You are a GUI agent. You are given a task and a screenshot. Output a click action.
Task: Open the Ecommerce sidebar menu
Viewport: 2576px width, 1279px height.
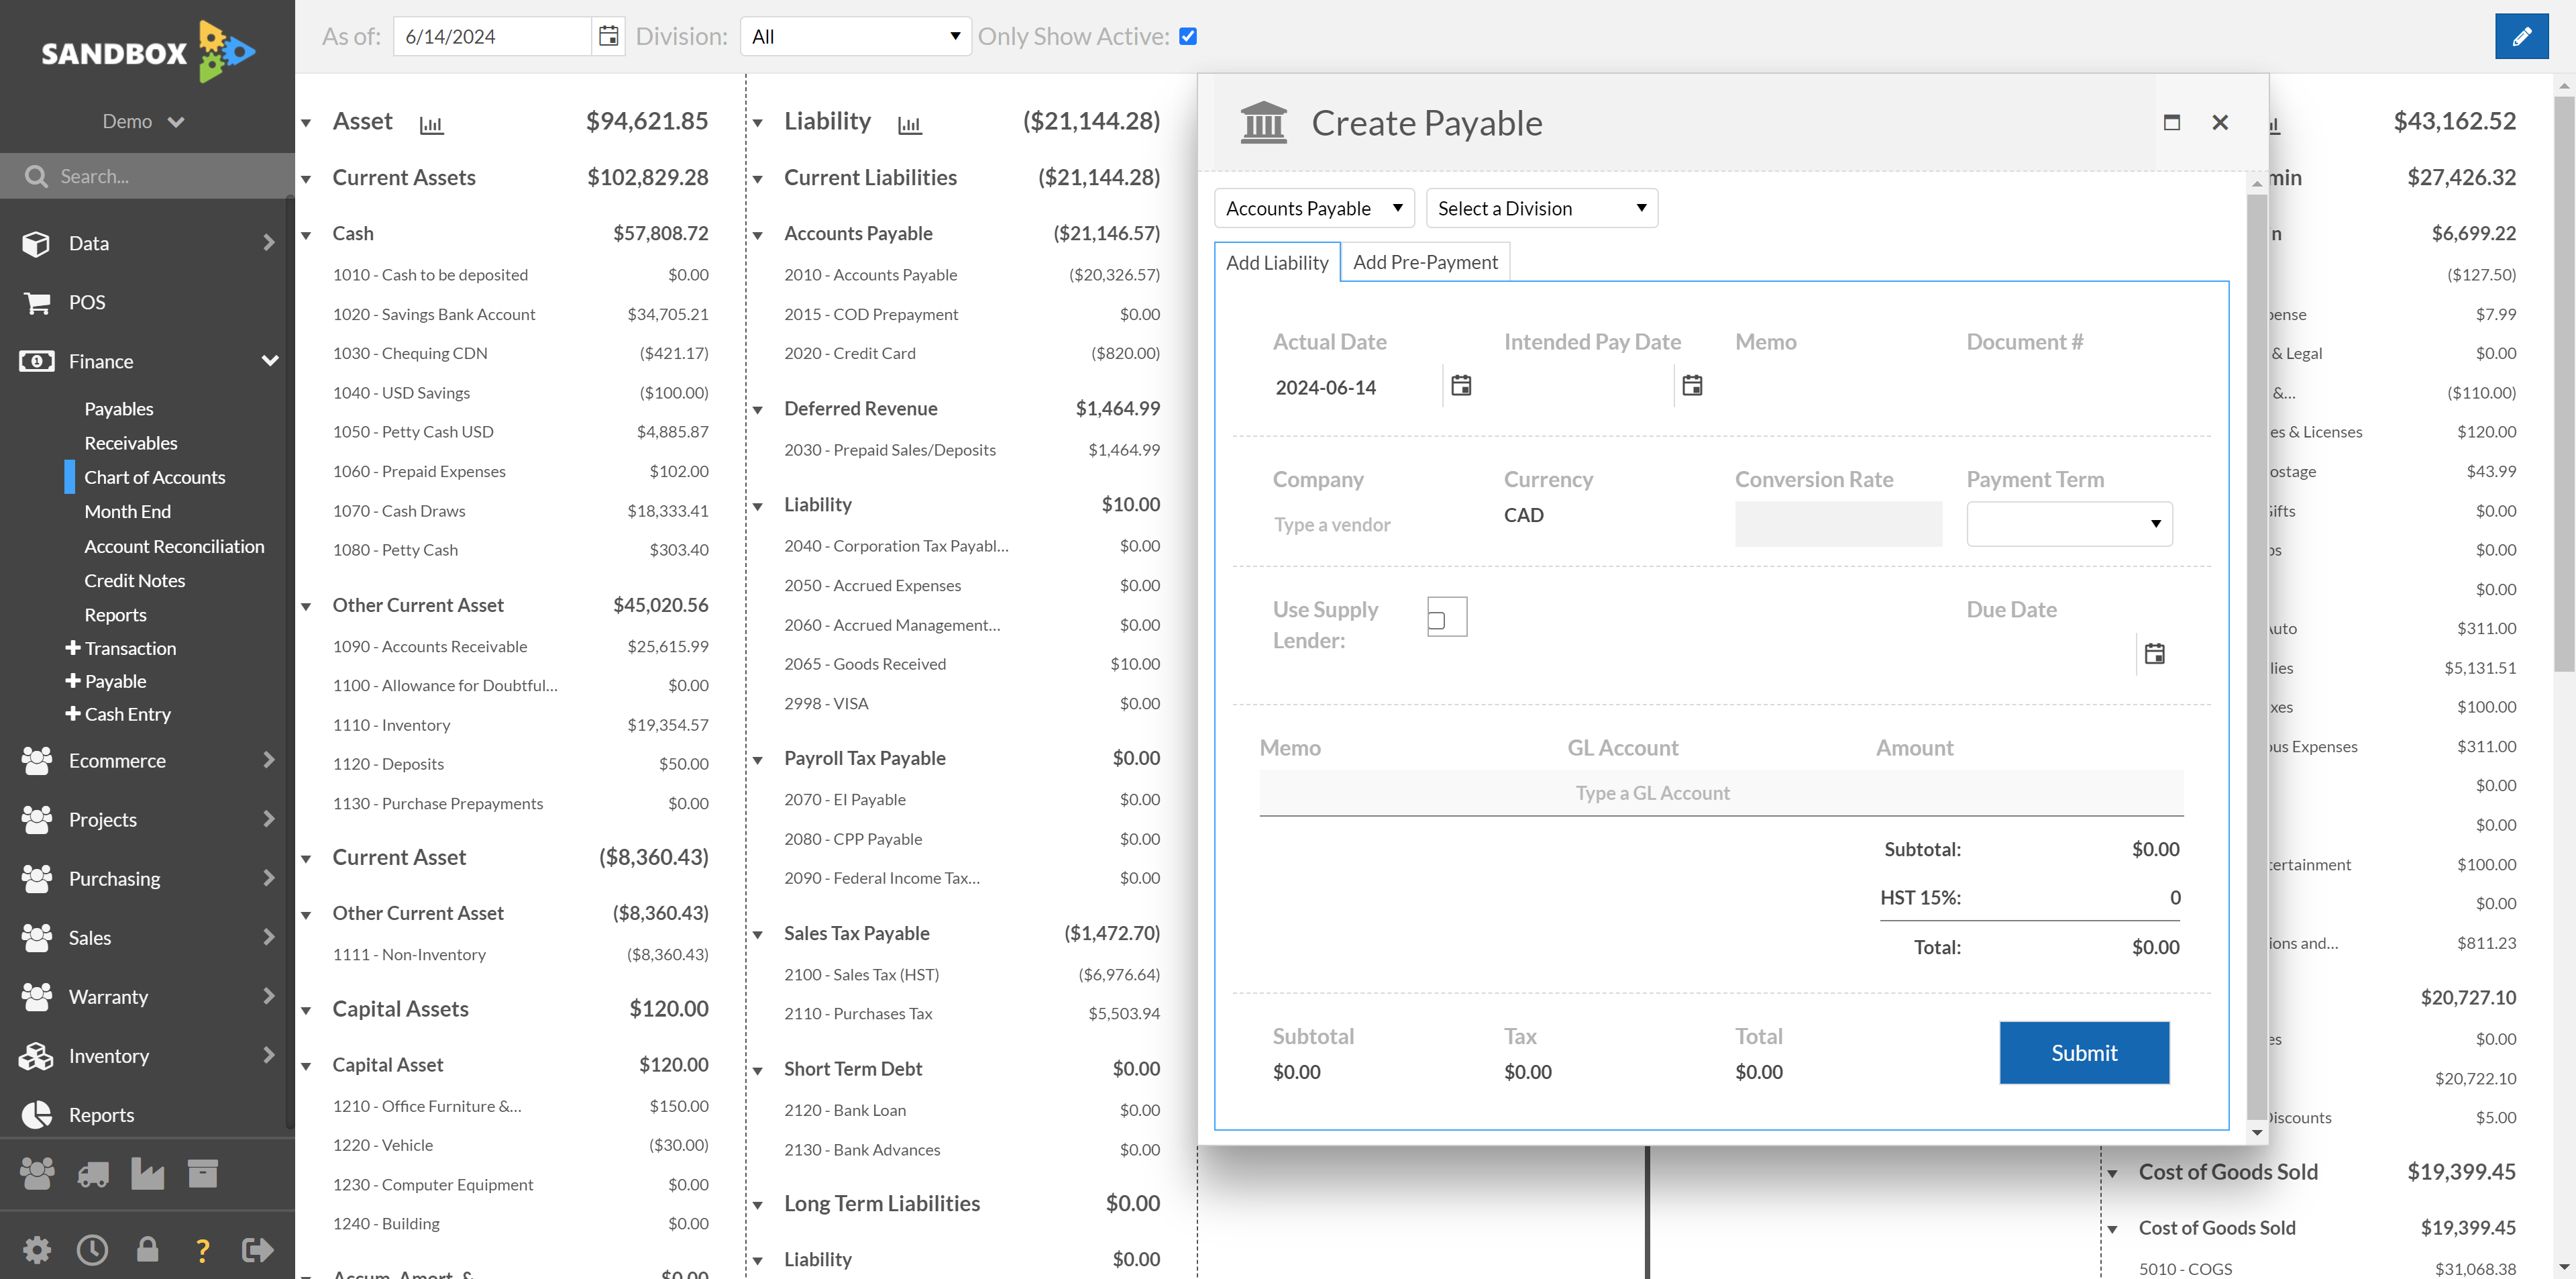pos(147,760)
